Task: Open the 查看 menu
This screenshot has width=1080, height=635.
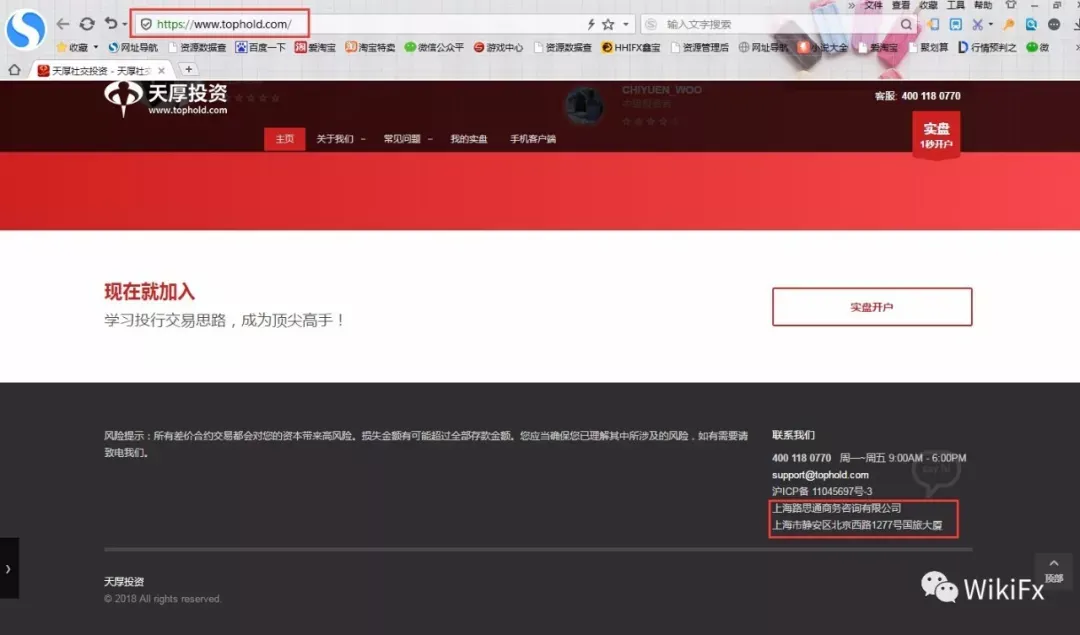Action: [x=901, y=5]
